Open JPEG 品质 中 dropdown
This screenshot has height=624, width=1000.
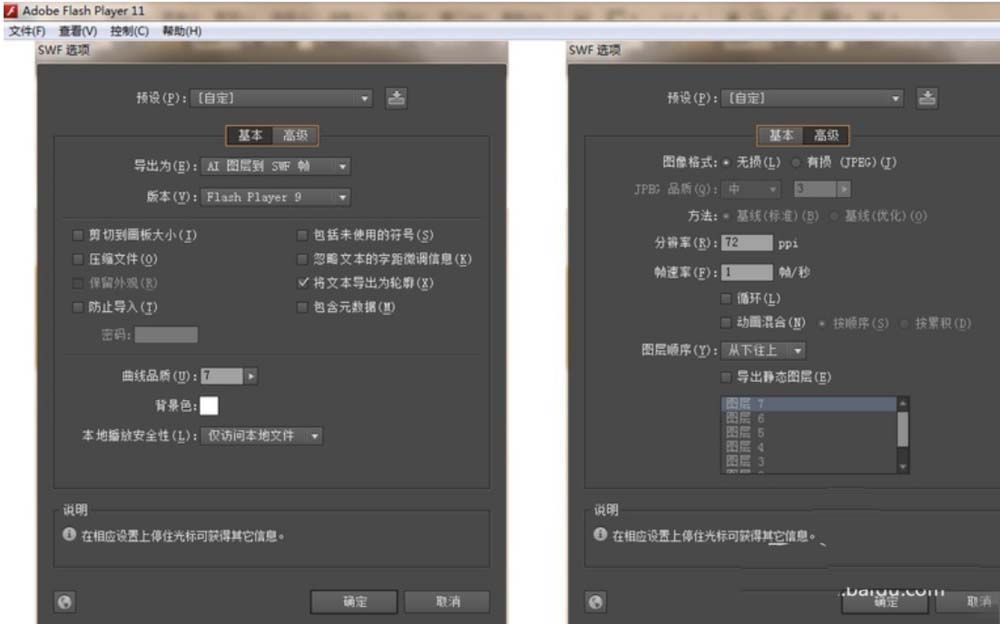tap(751, 189)
